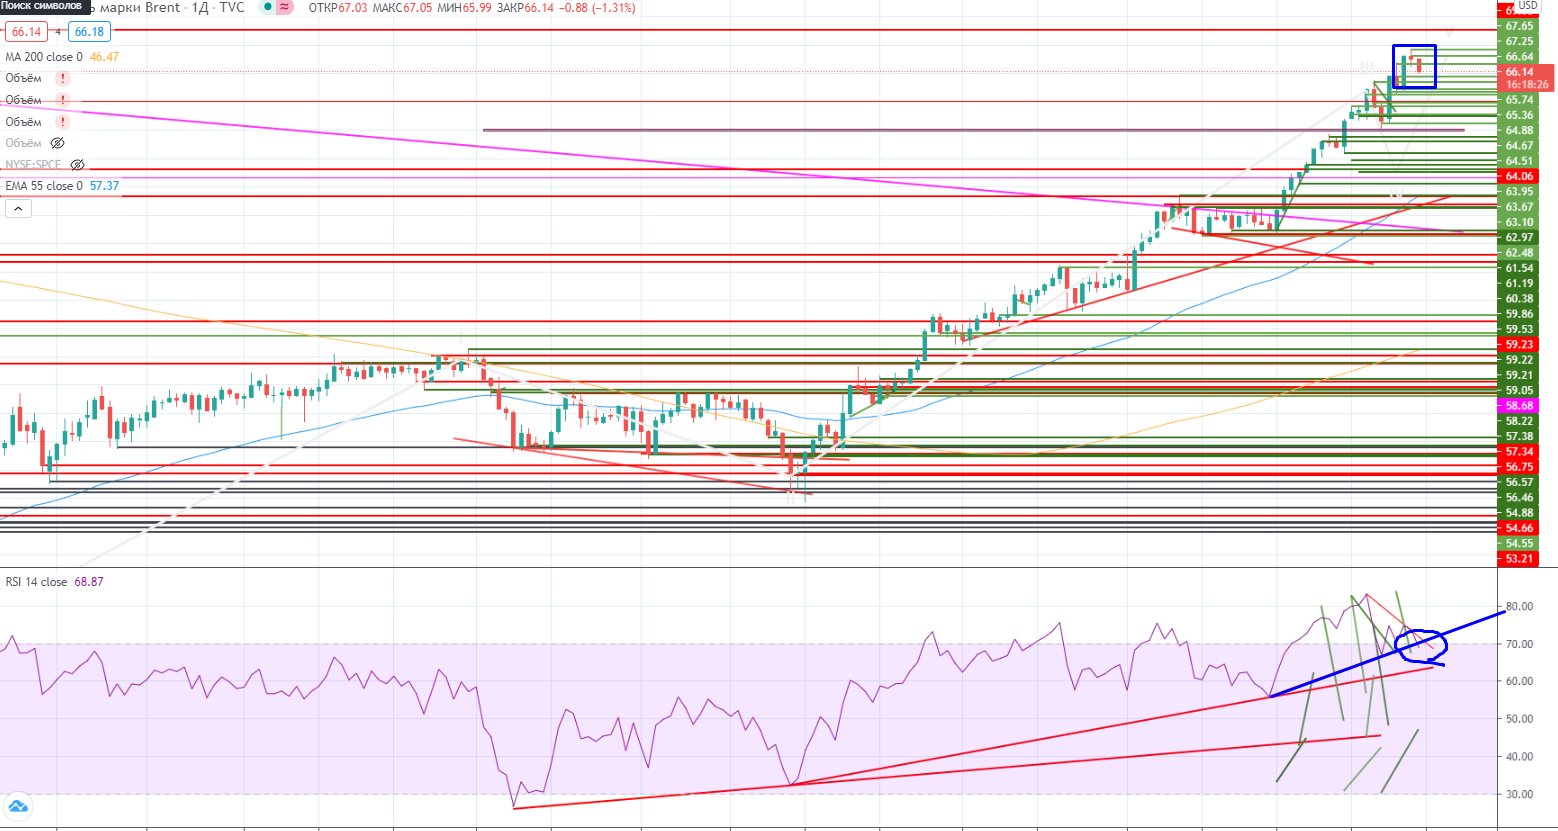Open the USD currency selector
The height and width of the screenshot is (831, 1558).
pyautogui.click(x=1527, y=7)
